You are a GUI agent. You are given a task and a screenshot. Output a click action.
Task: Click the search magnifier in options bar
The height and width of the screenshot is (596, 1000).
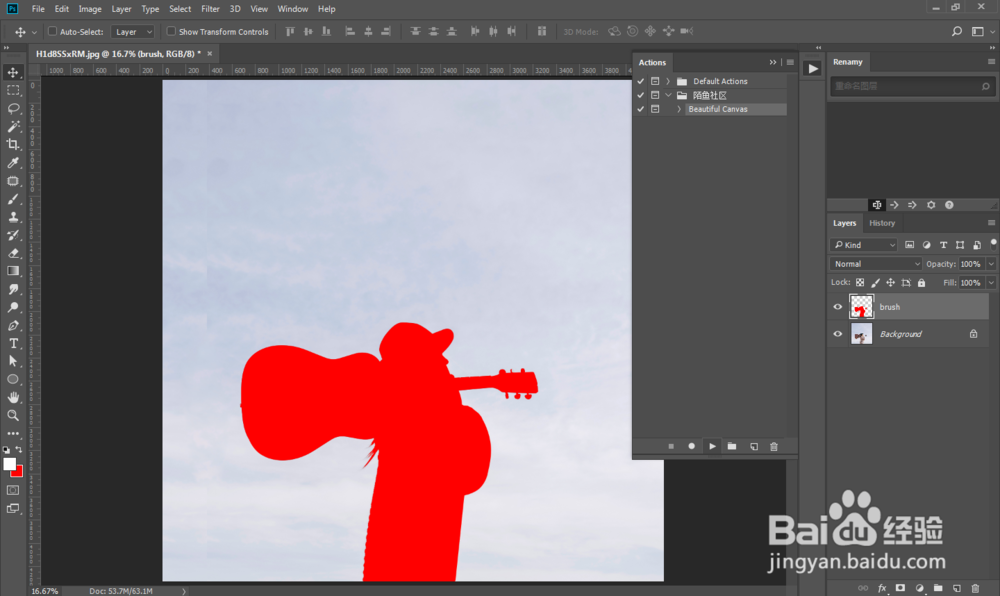957,31
